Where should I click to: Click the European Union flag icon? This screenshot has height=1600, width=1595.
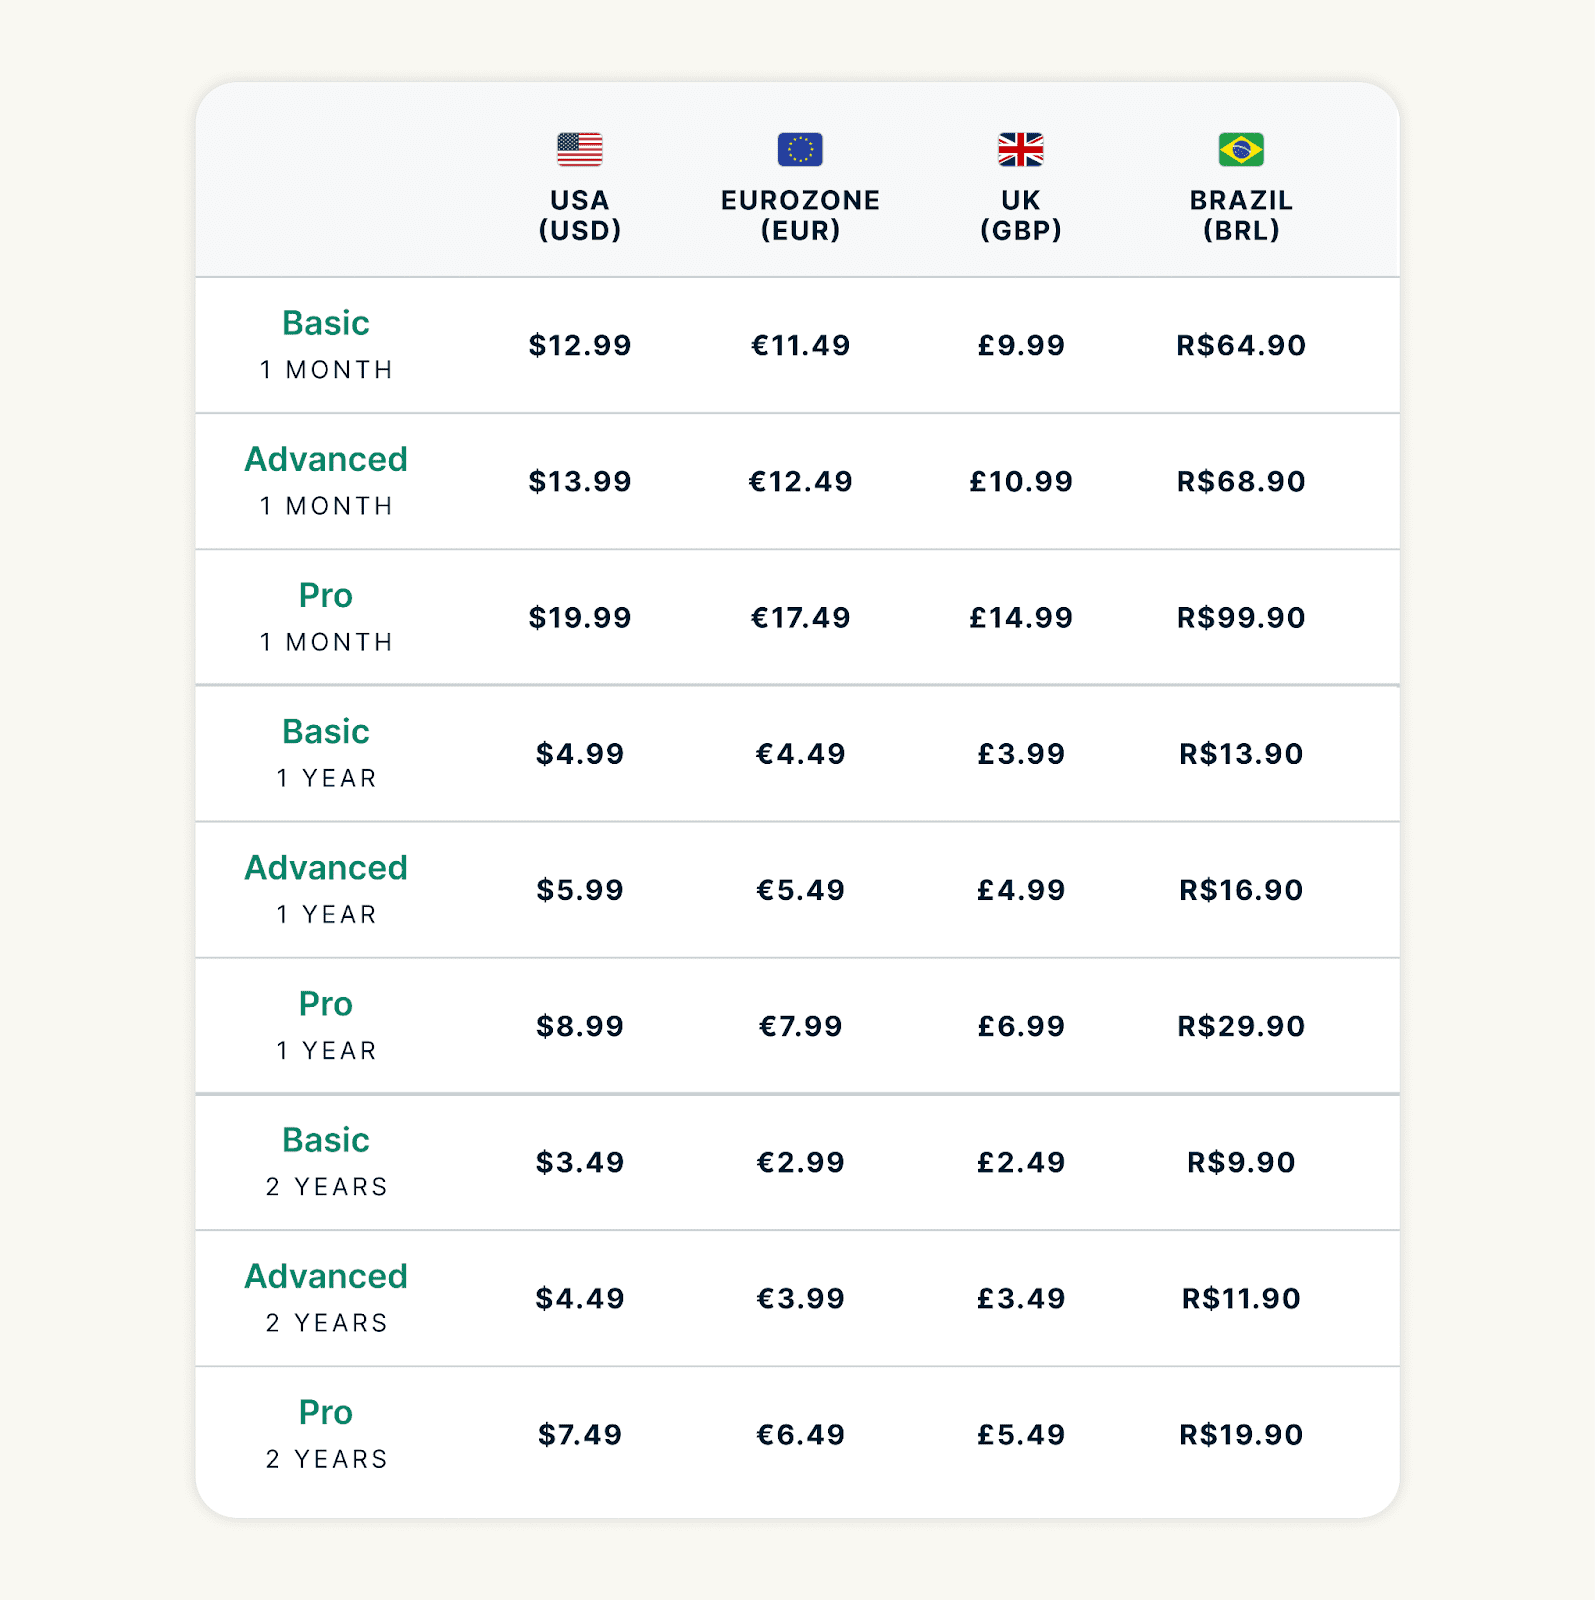point(800,149)
